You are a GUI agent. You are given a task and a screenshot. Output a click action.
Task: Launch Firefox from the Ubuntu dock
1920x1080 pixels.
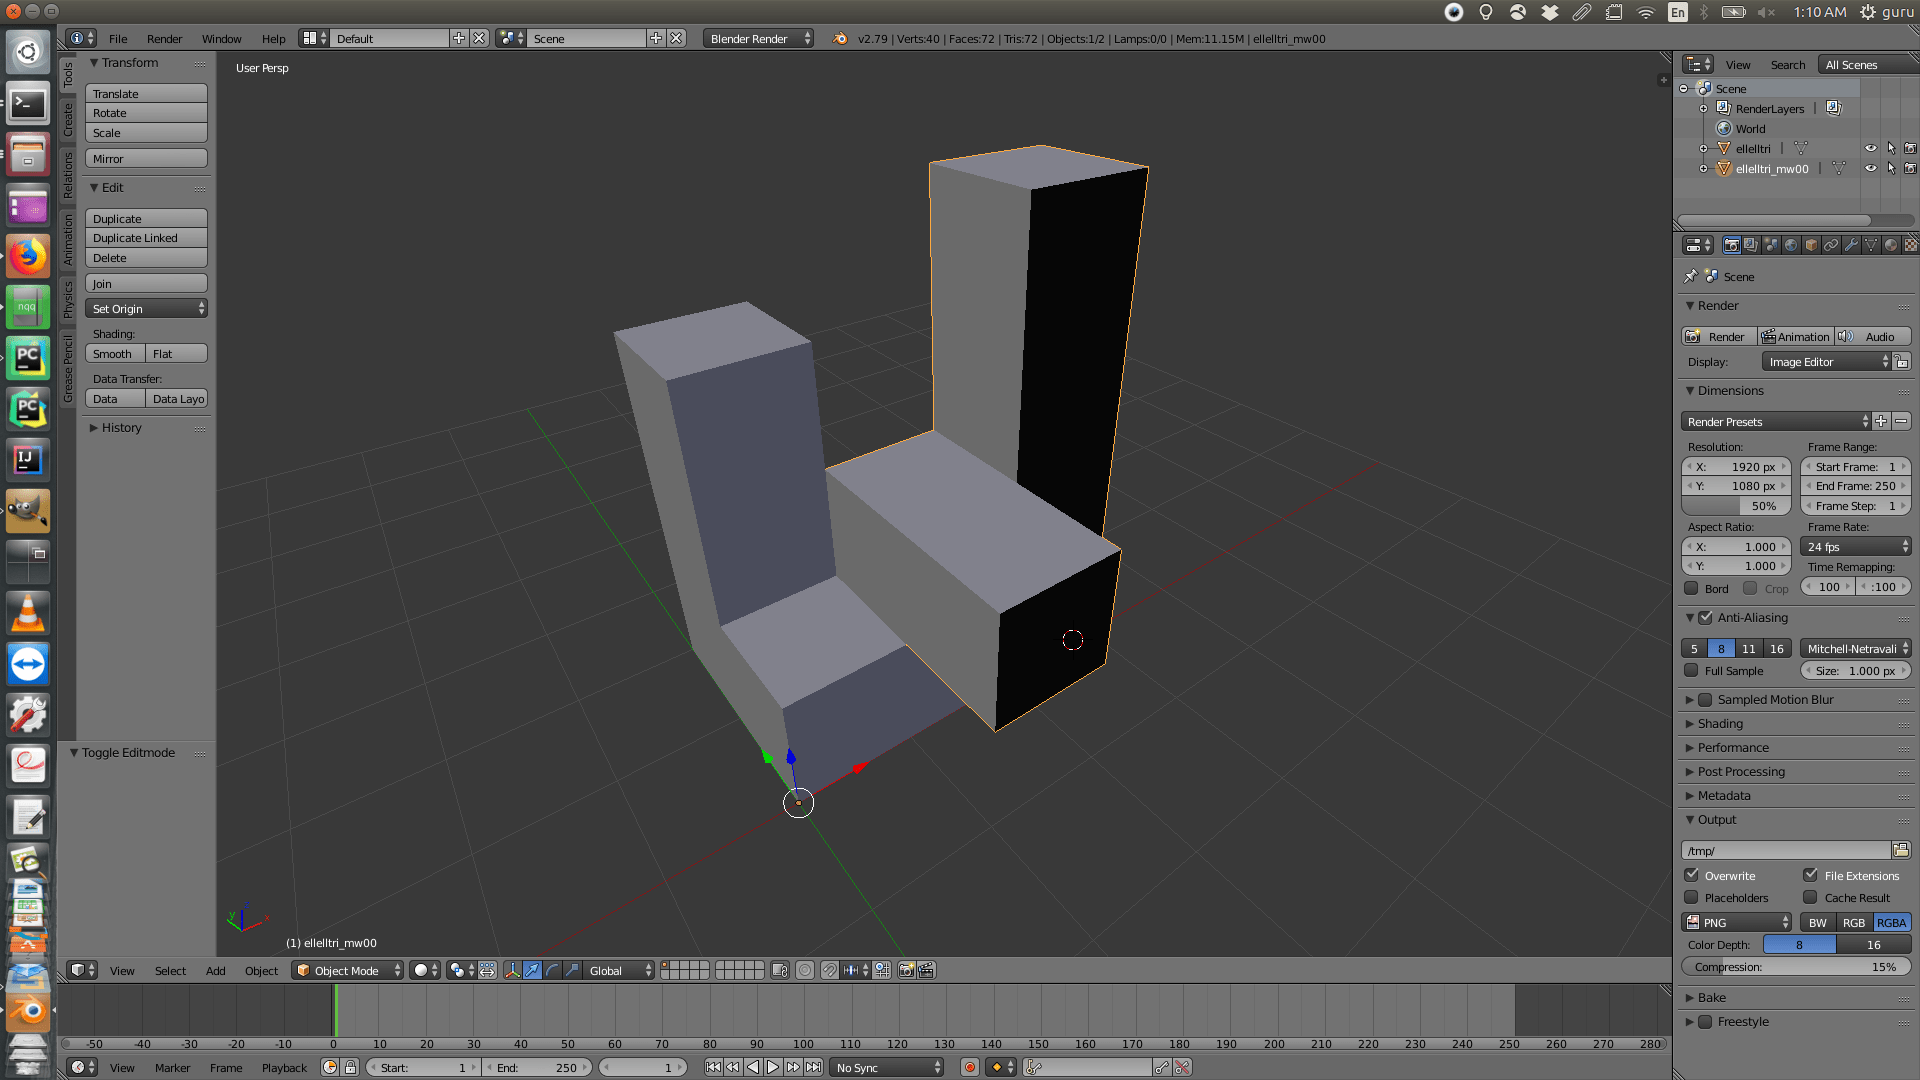point(28,257)
